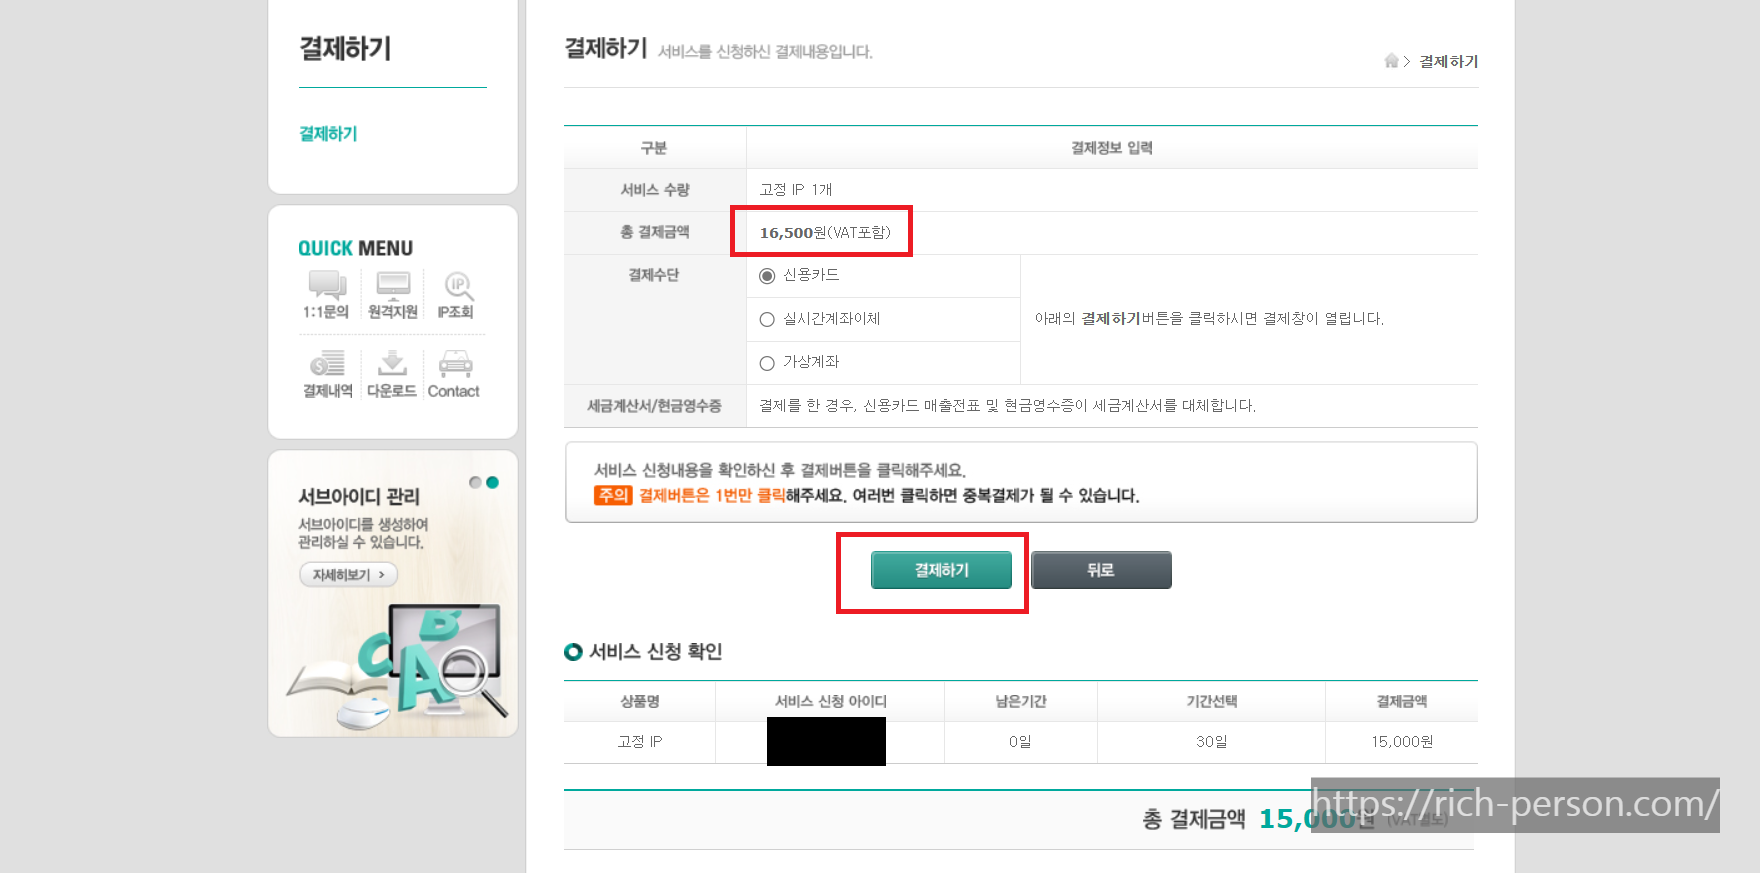This screenshot has height=873, width=1760.
Task: Click the 자세히보기 button in sub-ID banner
Action: [349, 575]
